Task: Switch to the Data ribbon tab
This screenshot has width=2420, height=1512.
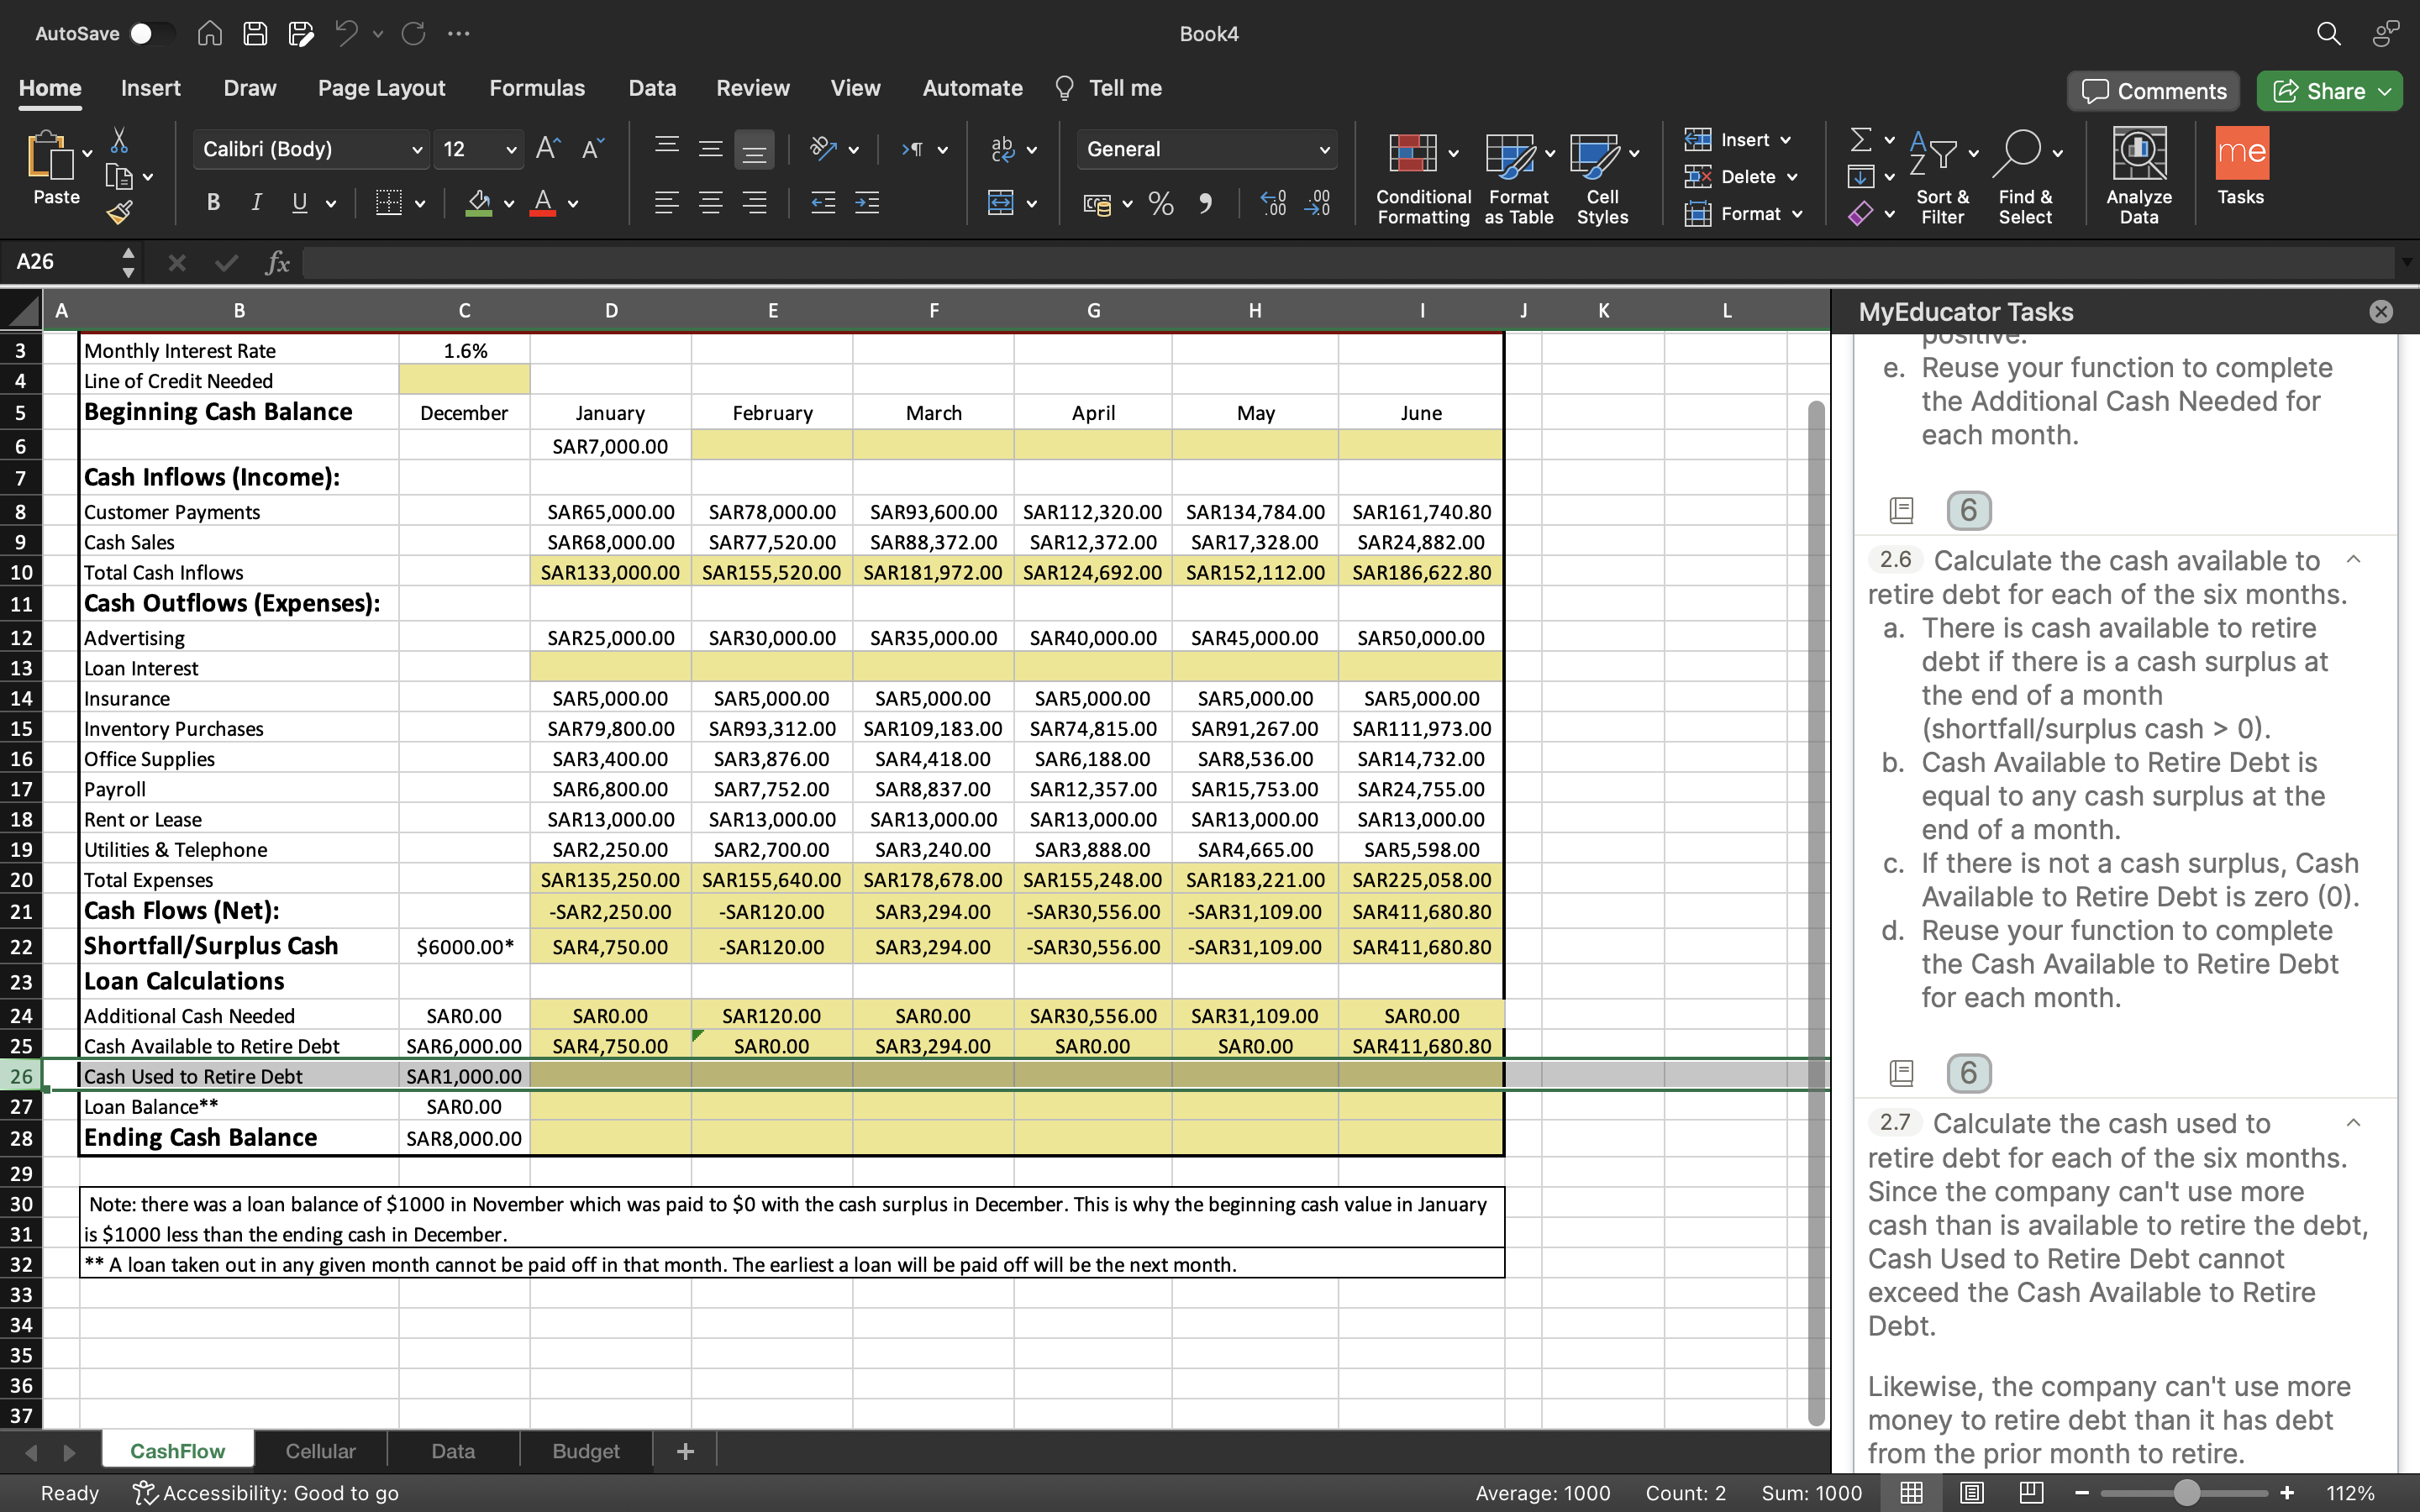Action: point(651,87)
